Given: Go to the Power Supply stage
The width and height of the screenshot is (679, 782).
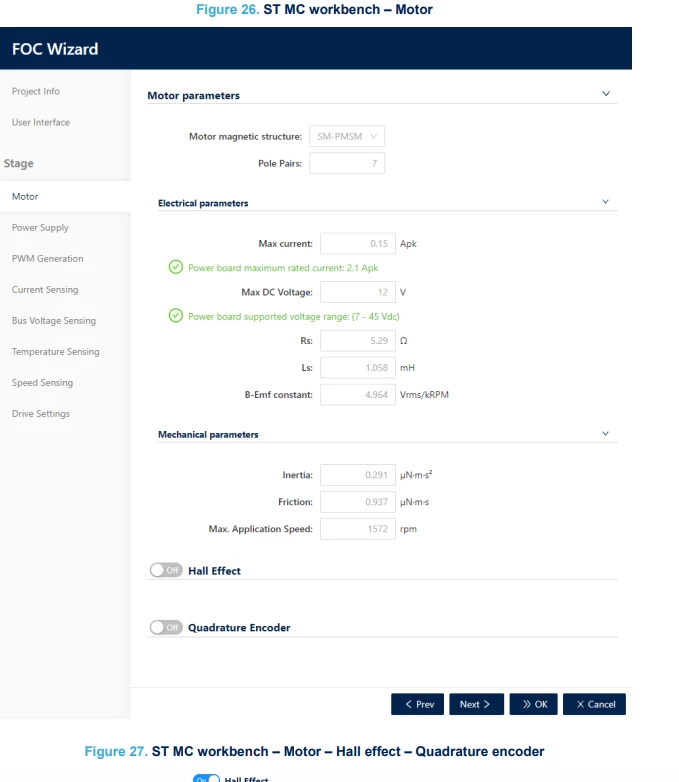Looking at the screenshot, I should tap(40, 227).
